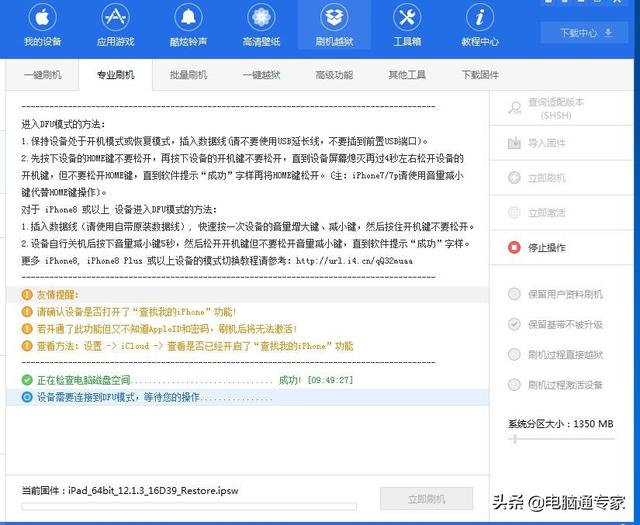Image resolution: width=640 pixels, height=525 pixels.
Task: Click blue status icon beside 设备需要连接到DFU模式
Action: (27, 397)
